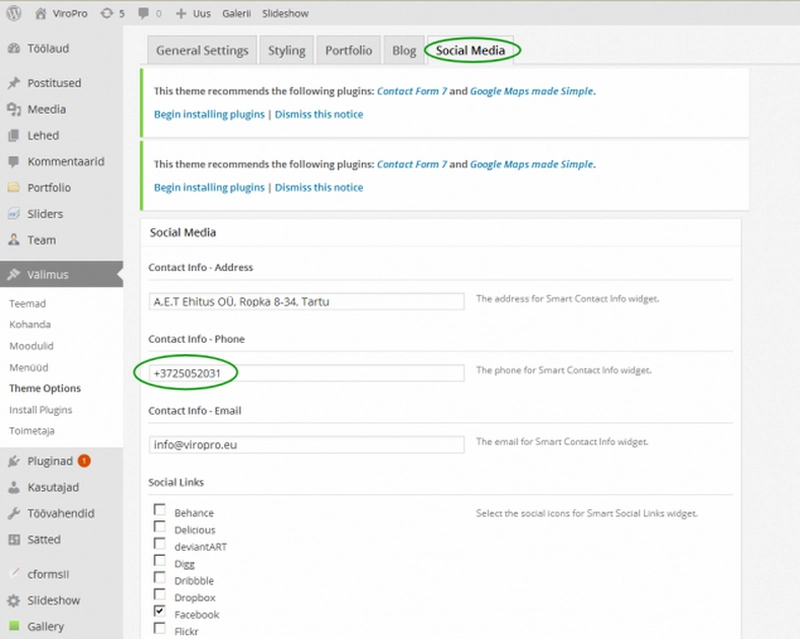Click the Contact Info Phone input field
800x639 pixels.
pos(305,372)
